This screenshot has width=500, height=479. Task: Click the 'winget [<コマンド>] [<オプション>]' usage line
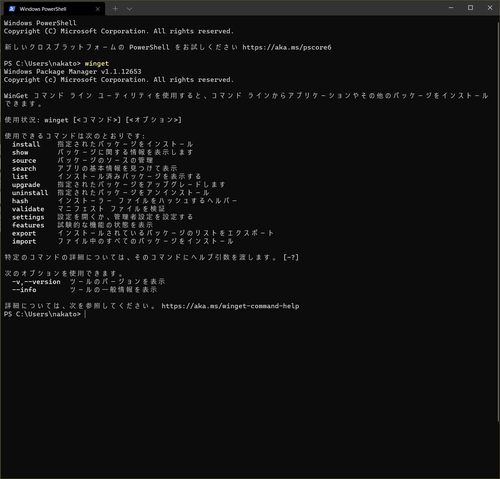[113, 120]
